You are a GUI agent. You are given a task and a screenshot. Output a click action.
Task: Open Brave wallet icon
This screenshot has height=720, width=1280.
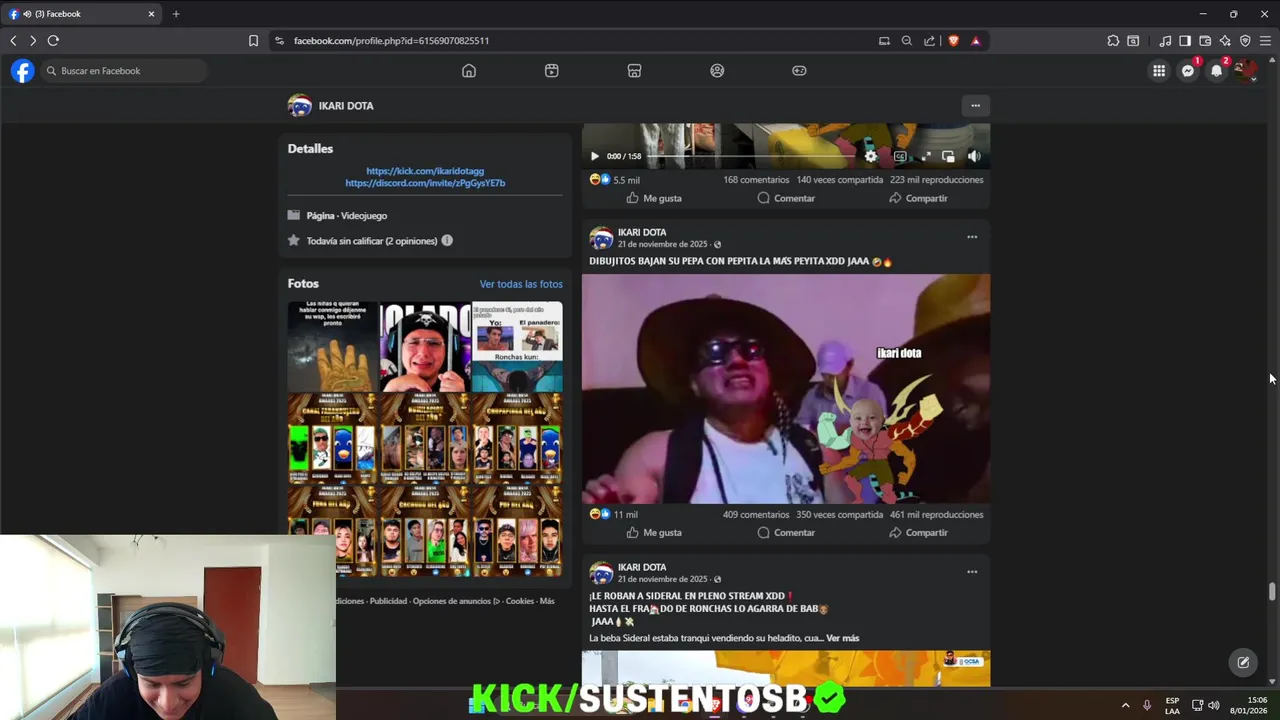[x=1205, y=41]
